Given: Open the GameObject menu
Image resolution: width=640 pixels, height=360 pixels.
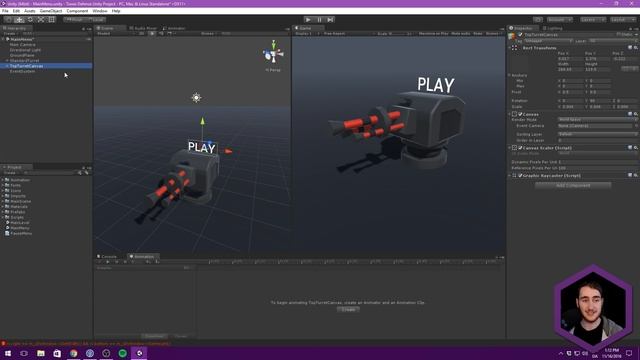Looking at the screenshot, I should click(51, 11).
